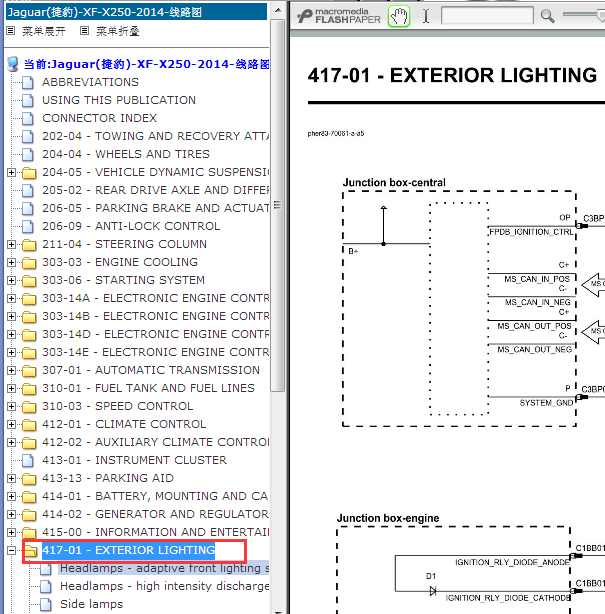
Task: Open 205-02 REAR DRIVE AXLE page
Action: pos(155,190)
